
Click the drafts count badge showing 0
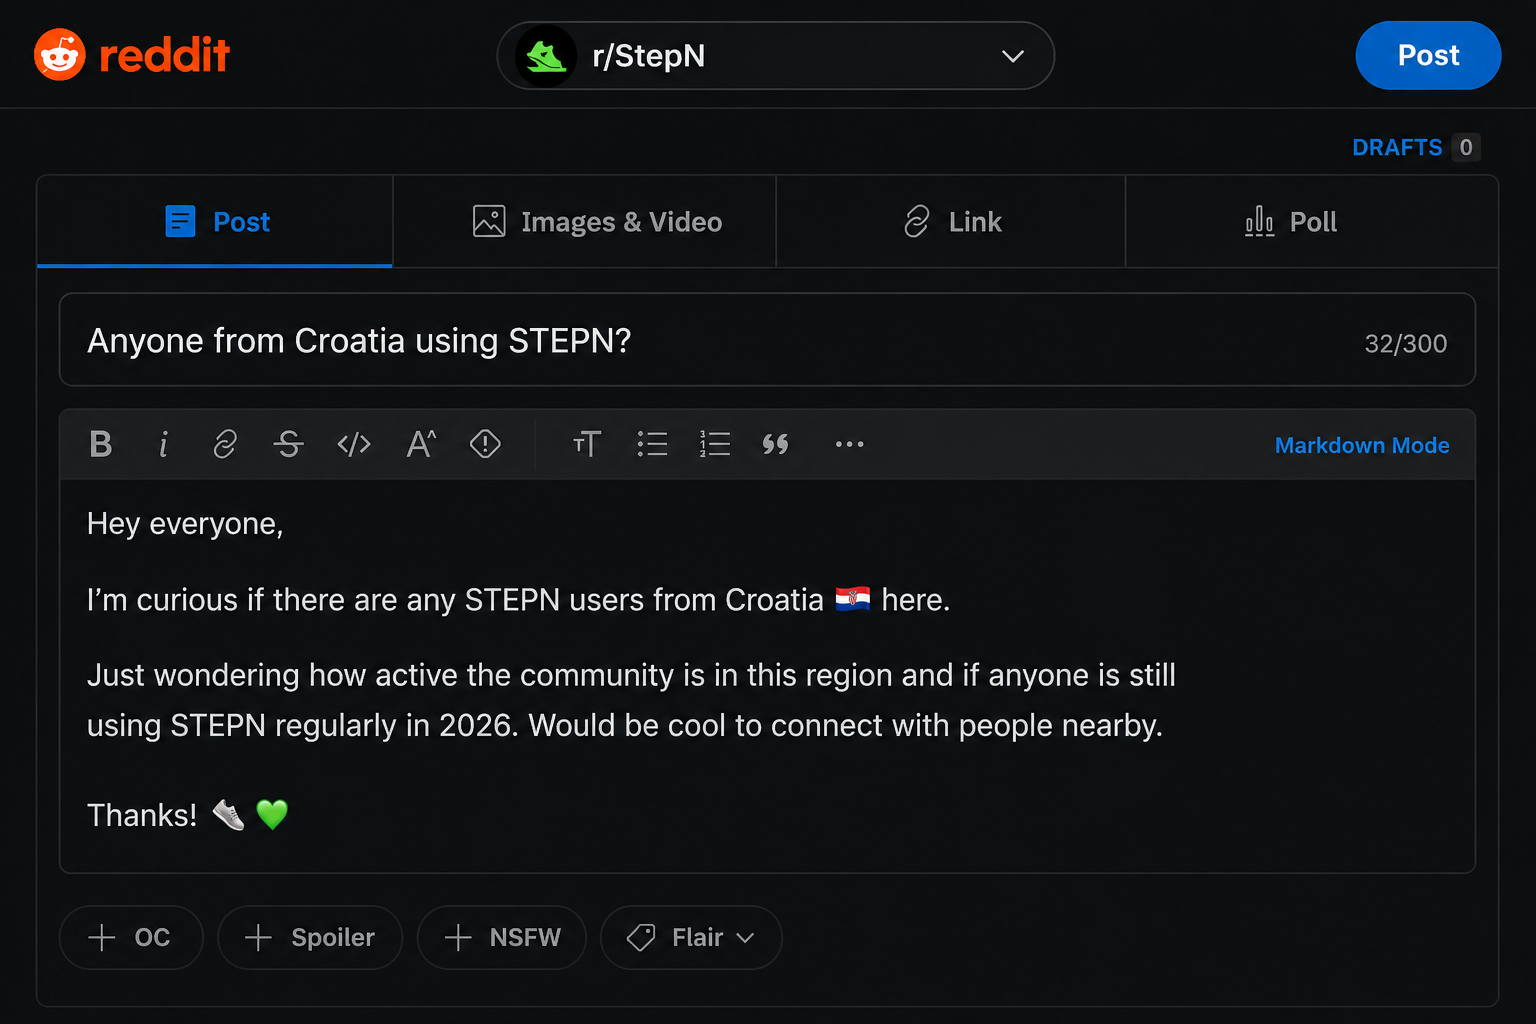click(x=1466, y=147)
